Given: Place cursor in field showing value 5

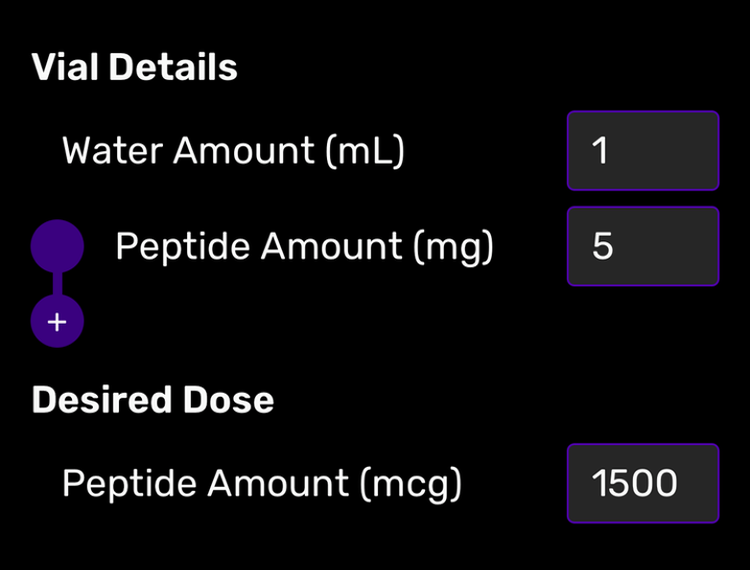Looking at the screenshot, I should [x=643, y=247].
